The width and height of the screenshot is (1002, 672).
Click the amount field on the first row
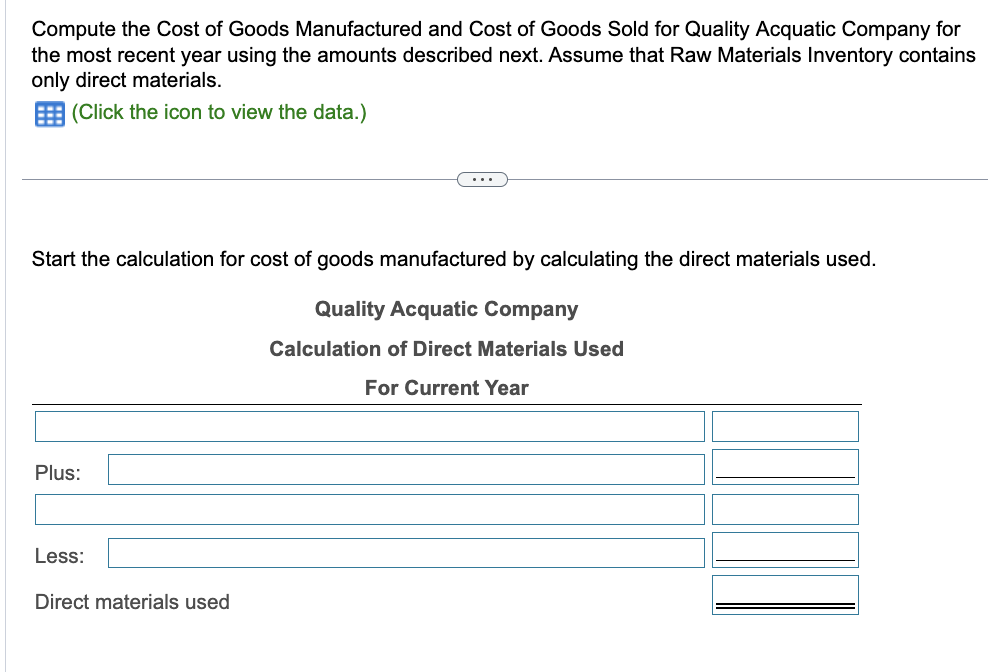785,426
